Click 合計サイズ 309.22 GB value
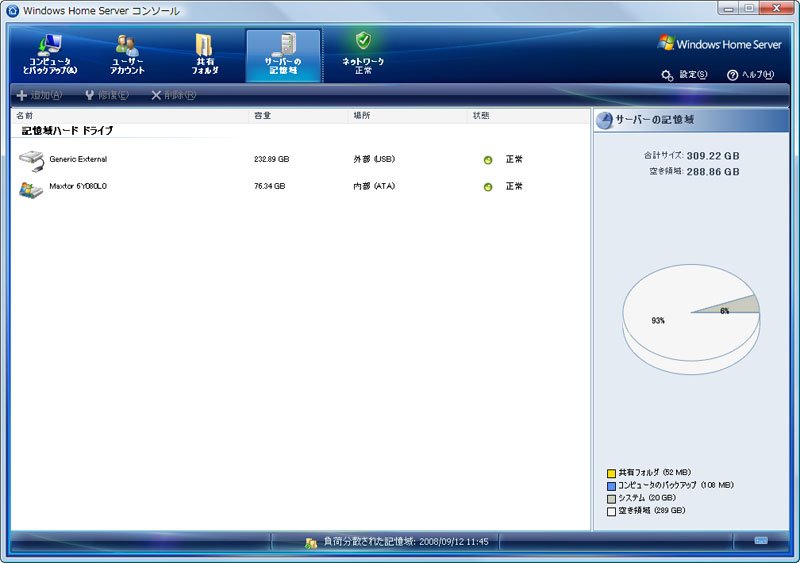The width and height of the screenshot is (800, 563). (713, 156)
